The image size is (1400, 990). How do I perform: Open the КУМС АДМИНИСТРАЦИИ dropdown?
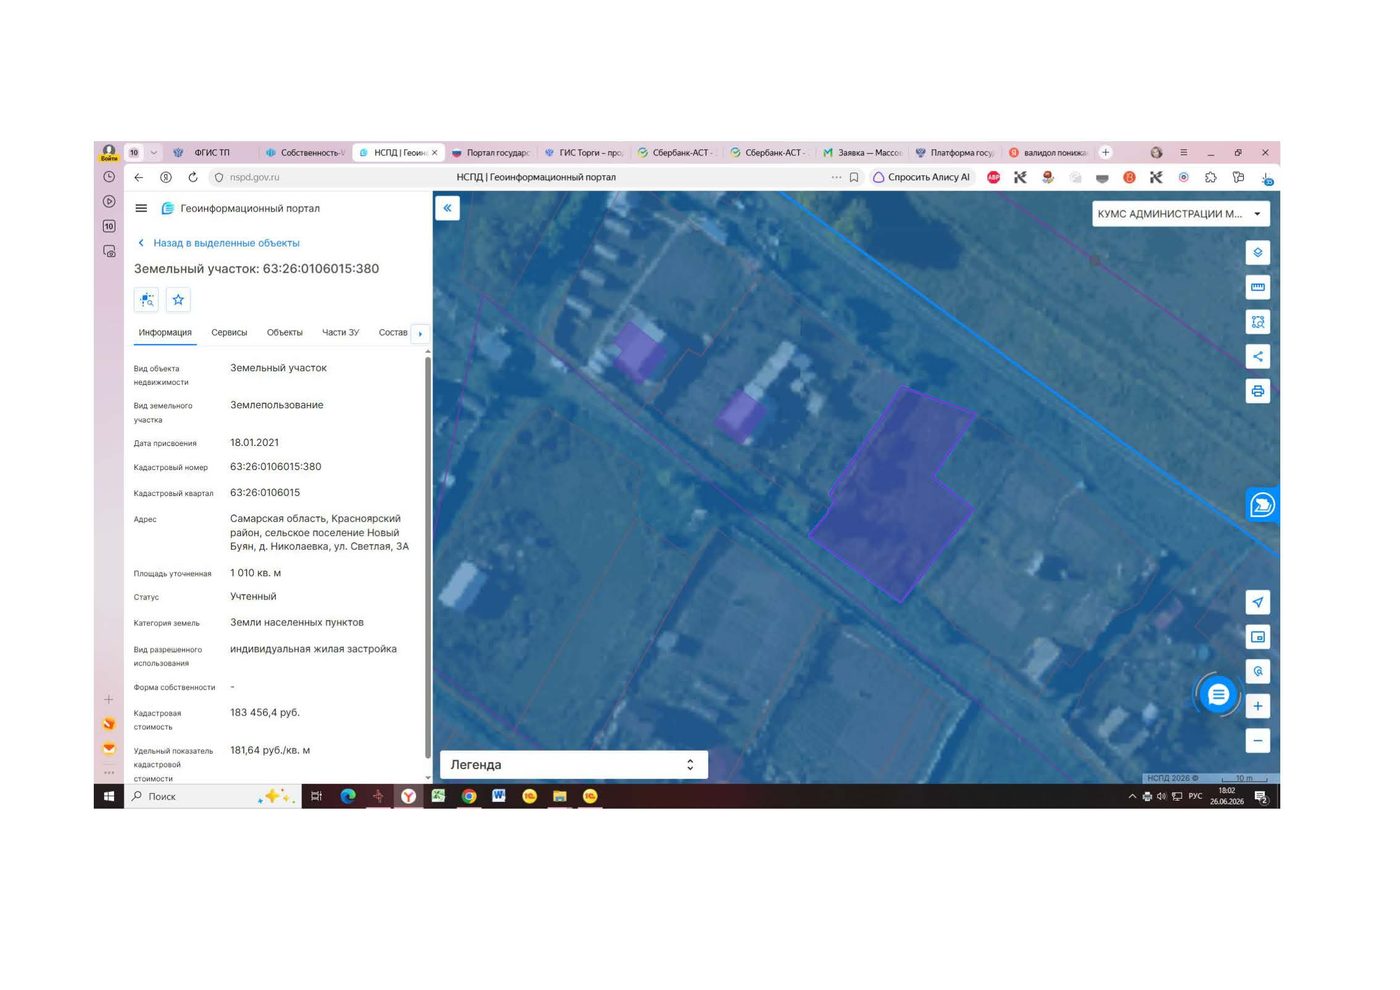1180,214
